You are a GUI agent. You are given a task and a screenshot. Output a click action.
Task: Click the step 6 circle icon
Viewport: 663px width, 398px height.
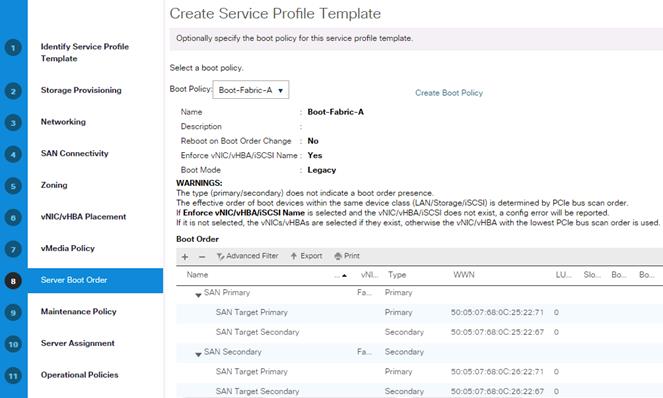(x=13, y=217)
